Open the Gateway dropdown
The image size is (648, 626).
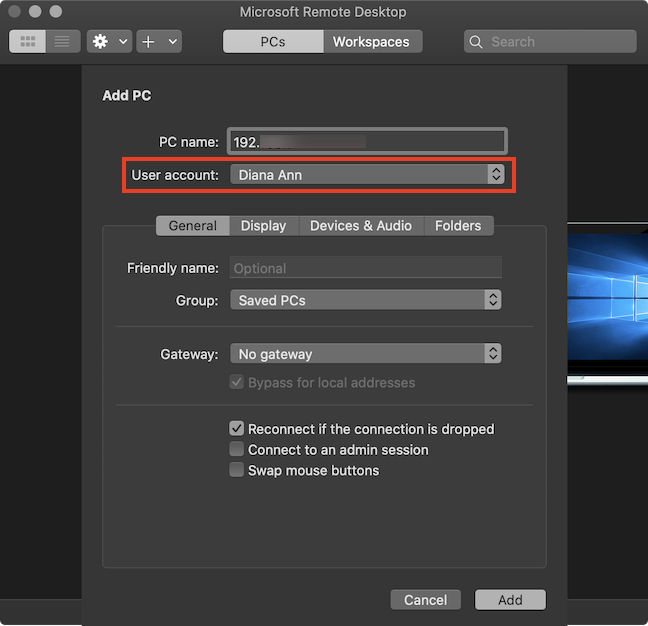click(366, 354)
